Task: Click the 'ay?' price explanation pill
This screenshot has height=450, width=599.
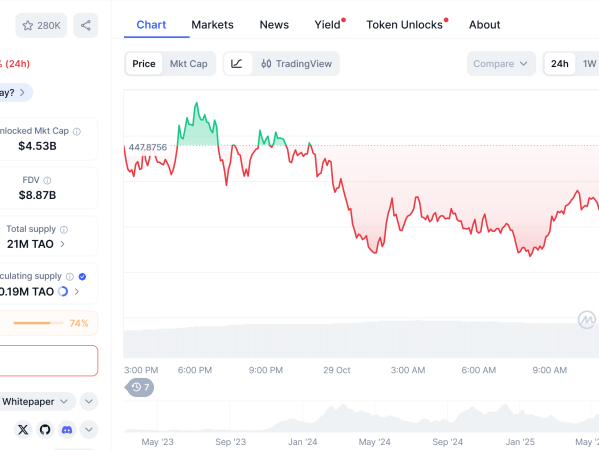Action: 15,92
